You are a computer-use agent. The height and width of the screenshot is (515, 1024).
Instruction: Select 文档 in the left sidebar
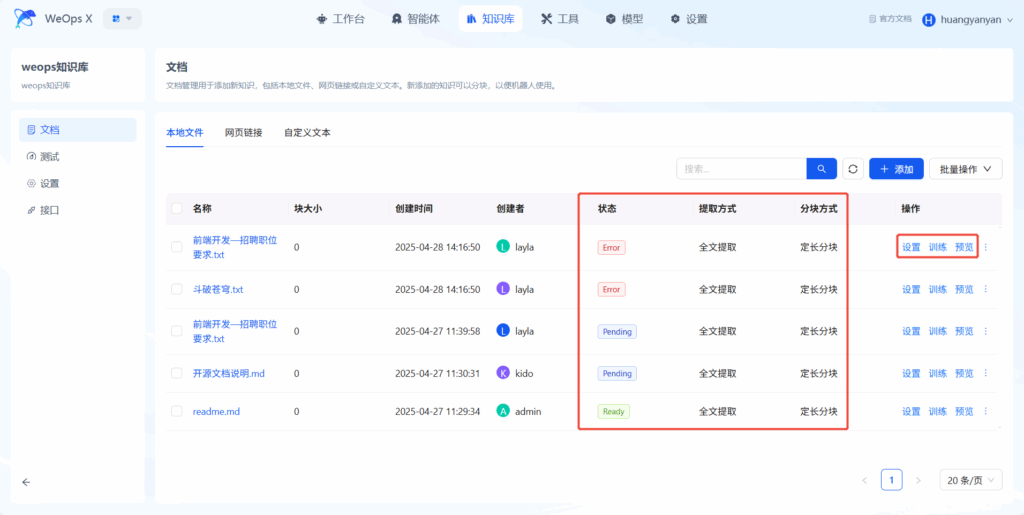(78, 130)
